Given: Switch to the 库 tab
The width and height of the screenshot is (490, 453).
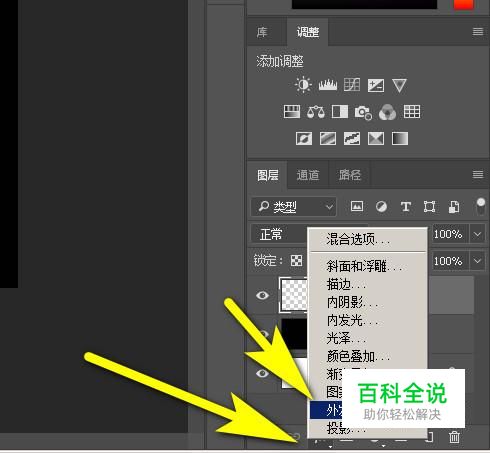Looking at the screenshot, I should tap(262, 32).
